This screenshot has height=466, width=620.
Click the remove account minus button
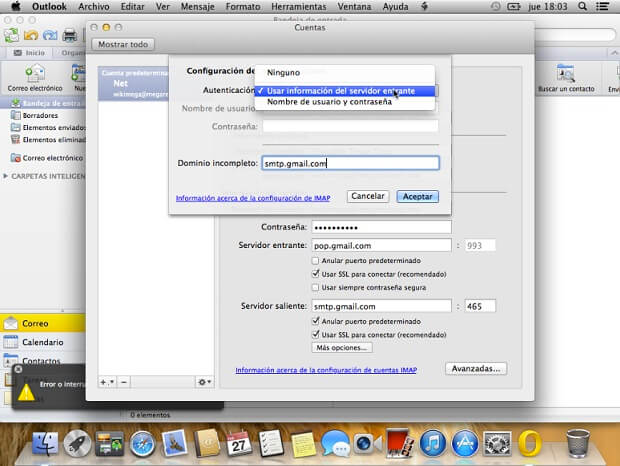pyautogui.click(x=124, y=382)
